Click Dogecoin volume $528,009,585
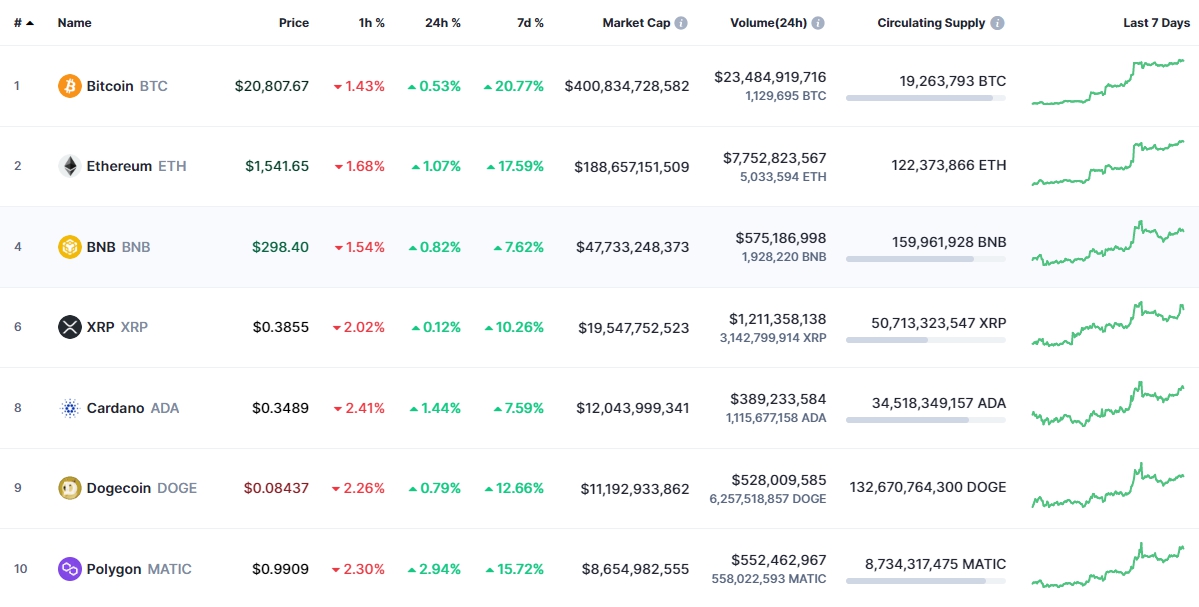 point(779,480)
